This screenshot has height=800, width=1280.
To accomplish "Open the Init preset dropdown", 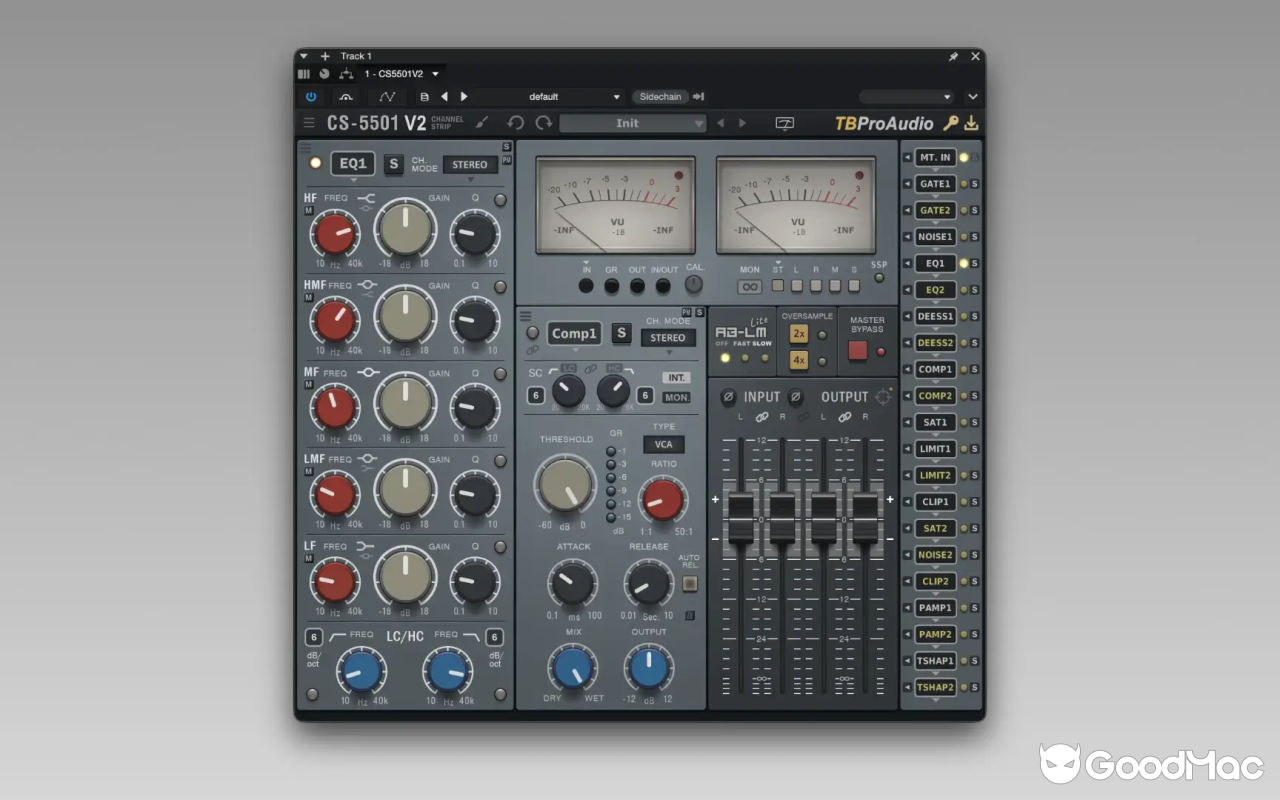I will [633, 123].
